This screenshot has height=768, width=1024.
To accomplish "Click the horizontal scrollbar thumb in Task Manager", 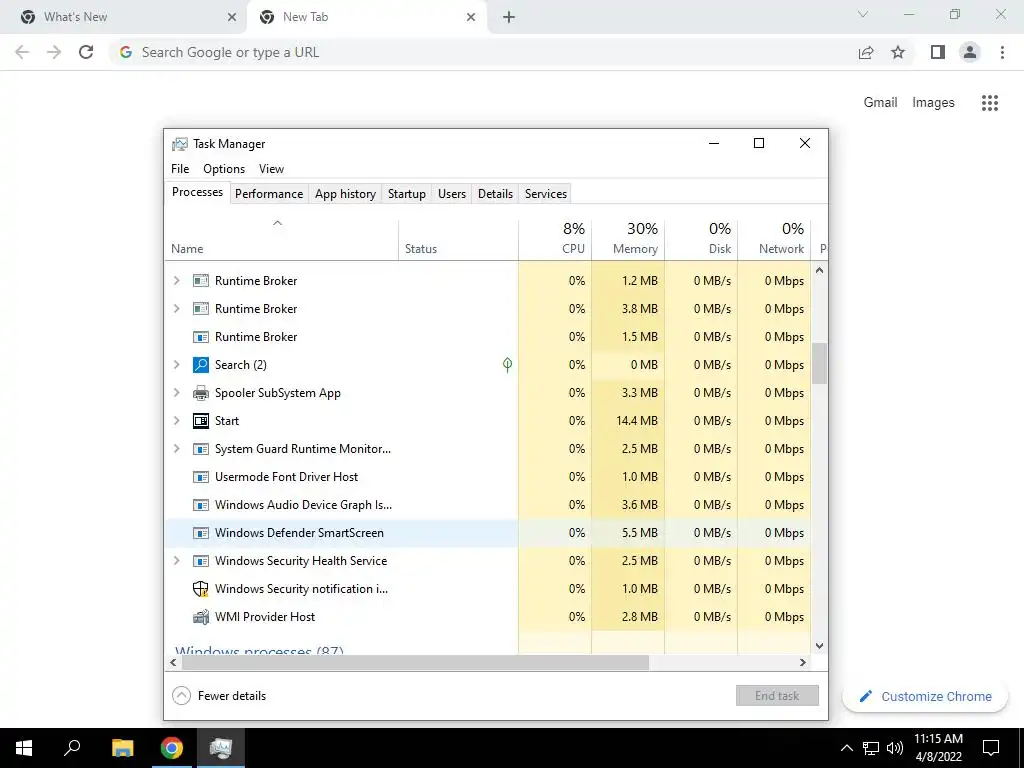I will click(415, 662).
